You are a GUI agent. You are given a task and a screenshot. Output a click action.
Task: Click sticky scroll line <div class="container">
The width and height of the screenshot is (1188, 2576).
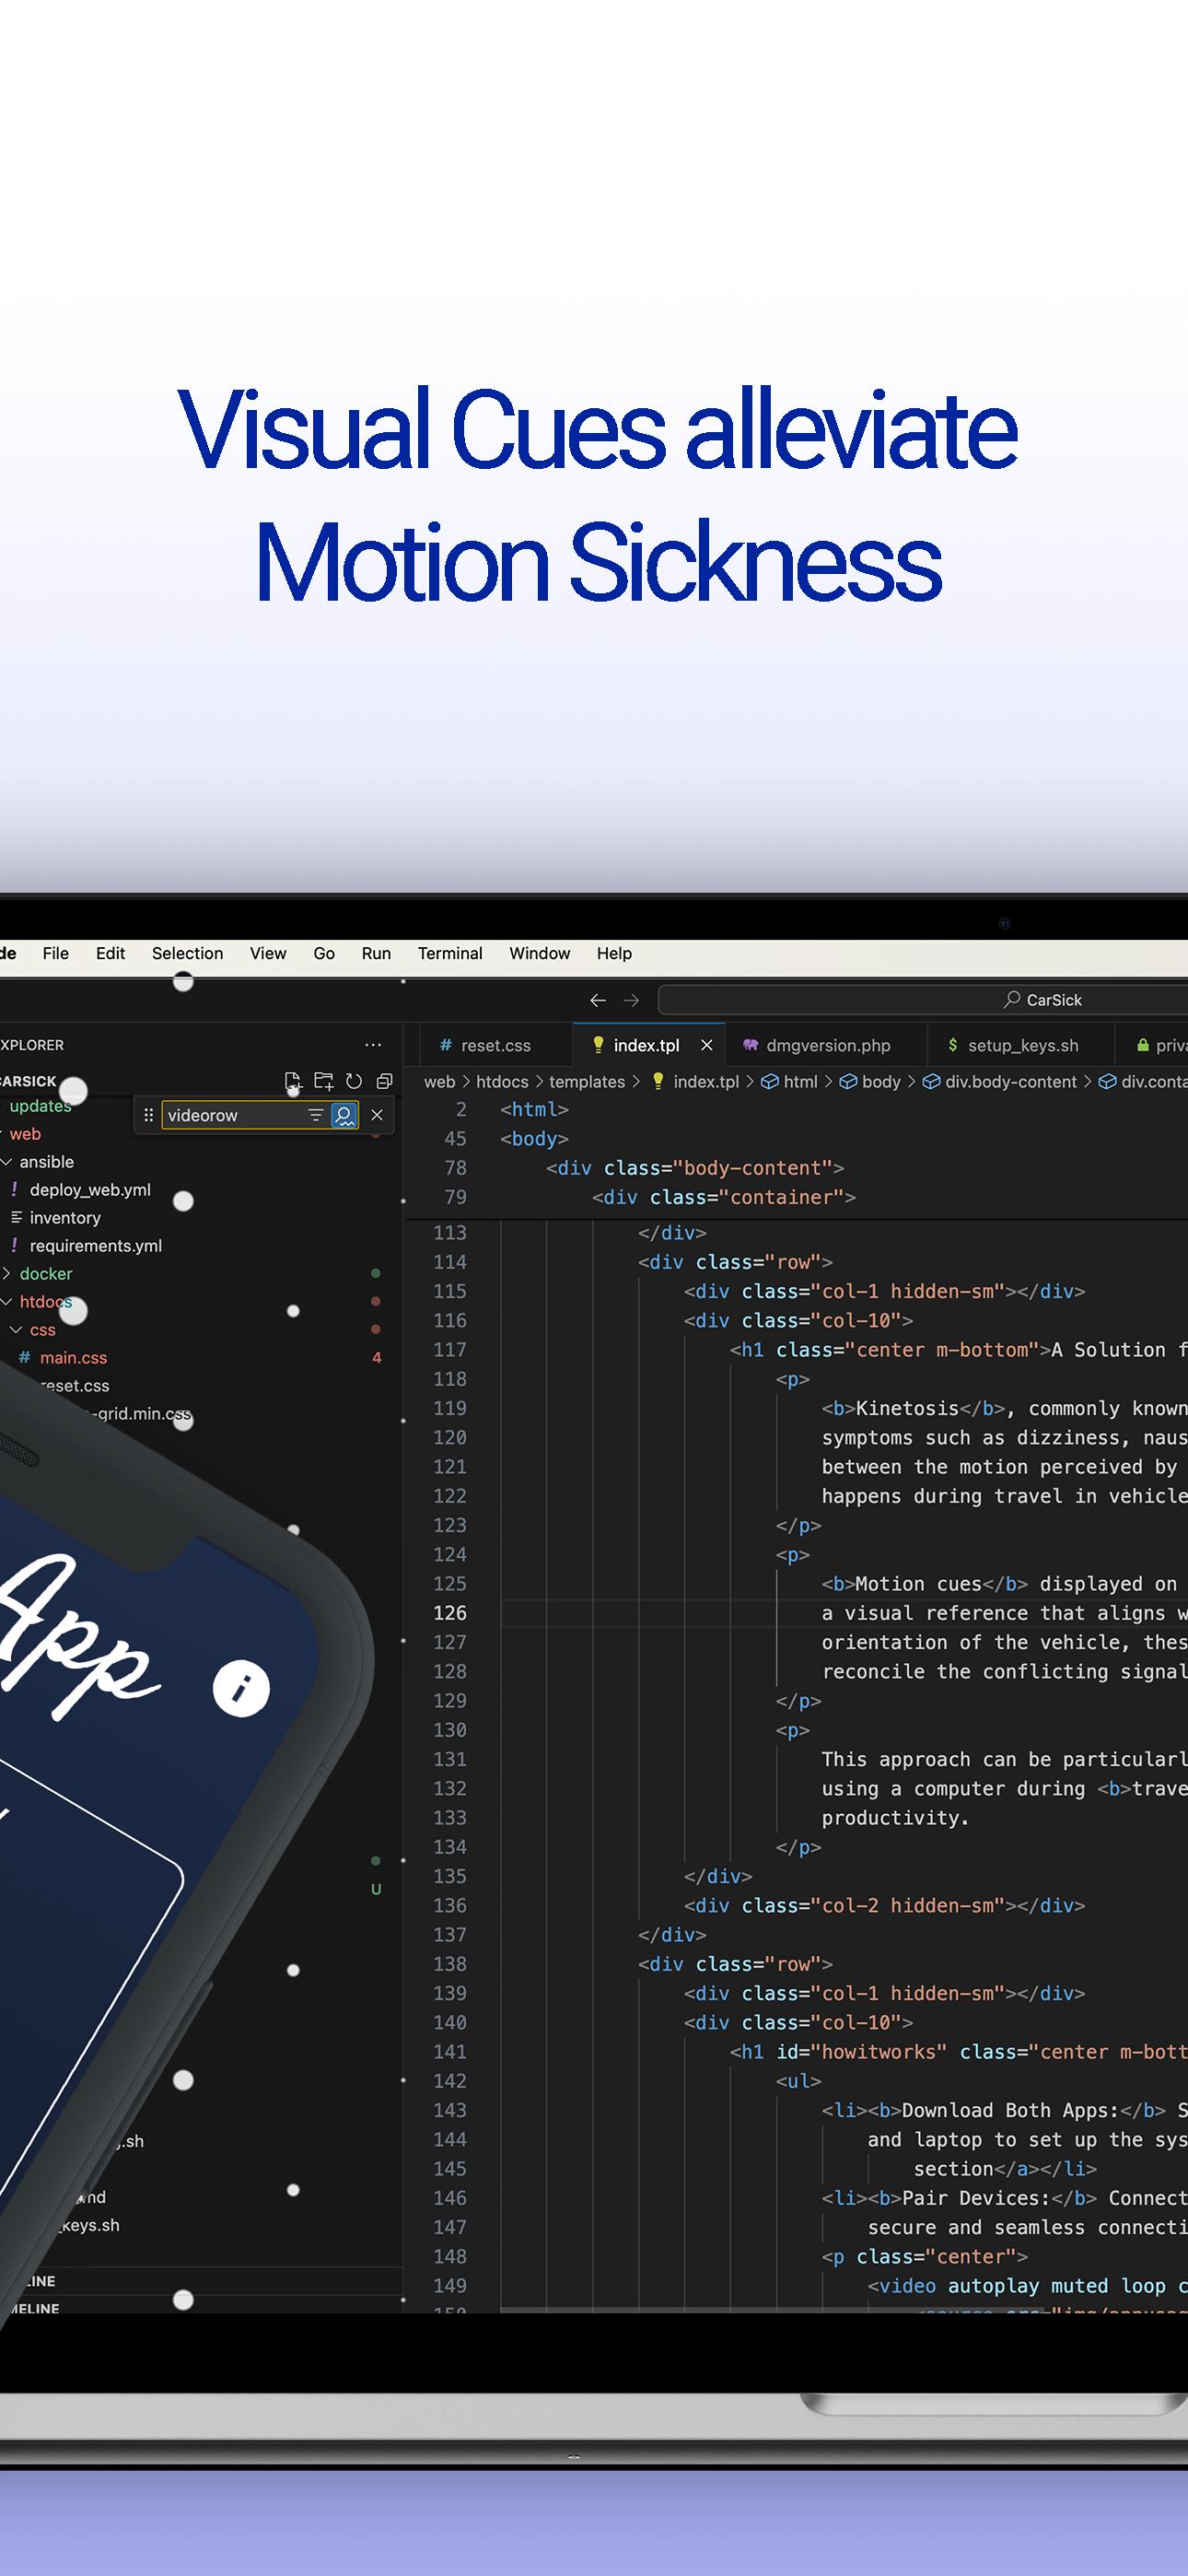(x=724, y=1197)
